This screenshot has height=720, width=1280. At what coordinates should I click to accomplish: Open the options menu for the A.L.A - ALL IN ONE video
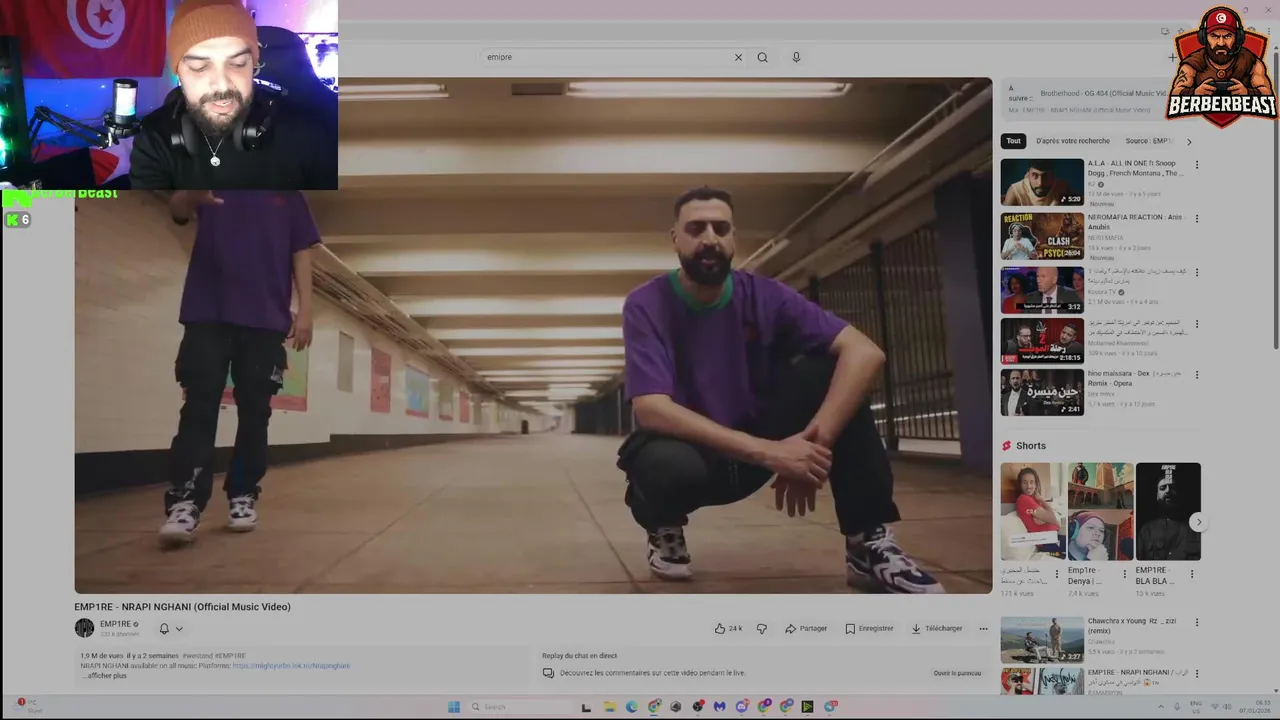(1196, 165)
